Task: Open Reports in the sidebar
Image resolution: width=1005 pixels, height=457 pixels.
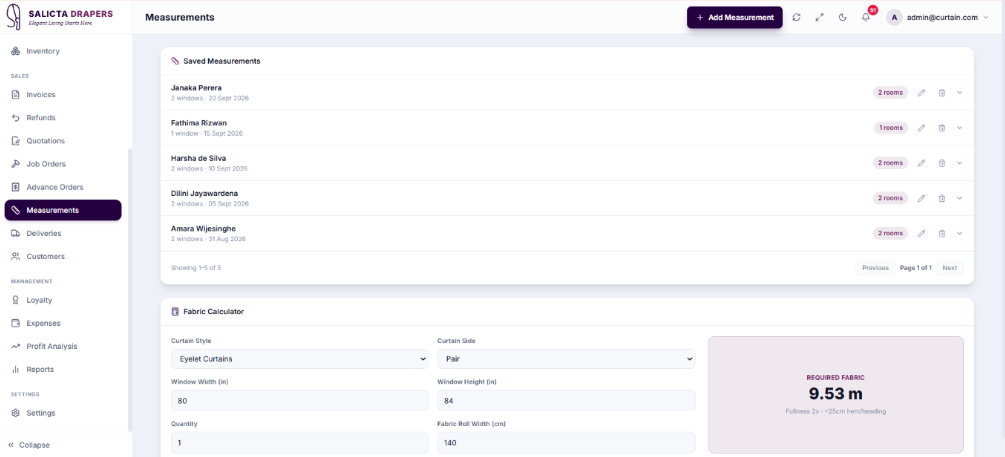Action: (63, 369)
